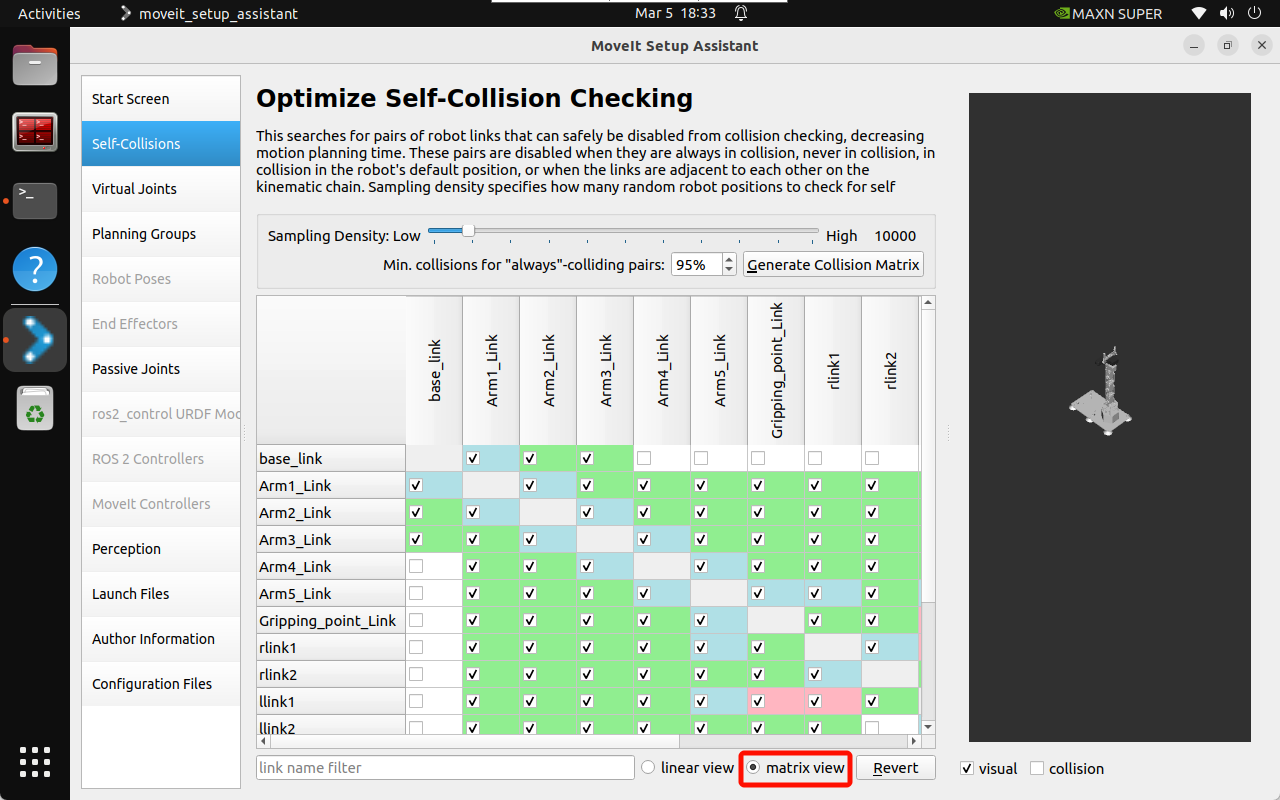Open the Terminal dock icon
The image size is (1280, 800).
[35, 200]
